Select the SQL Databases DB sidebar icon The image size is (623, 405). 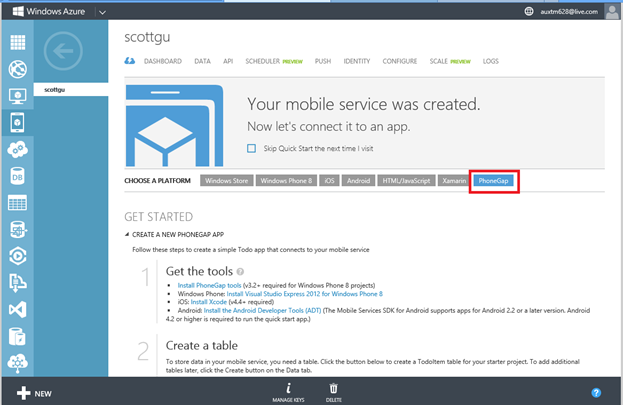17,176
